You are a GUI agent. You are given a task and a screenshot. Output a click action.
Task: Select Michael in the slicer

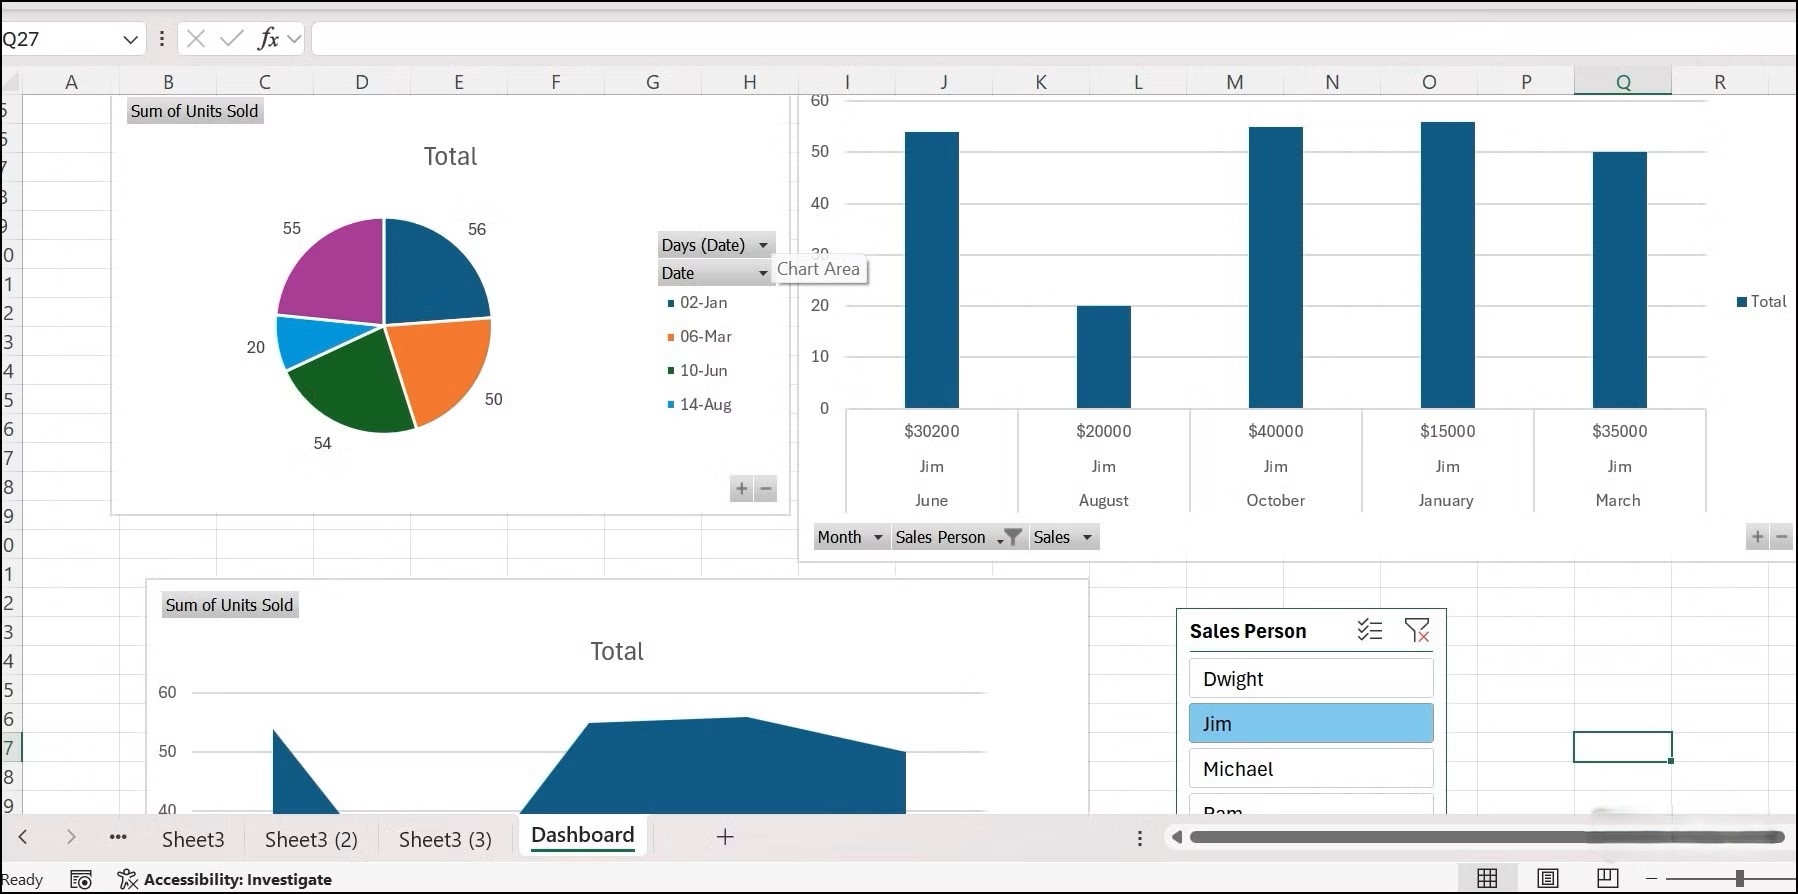click(1311, 768)
